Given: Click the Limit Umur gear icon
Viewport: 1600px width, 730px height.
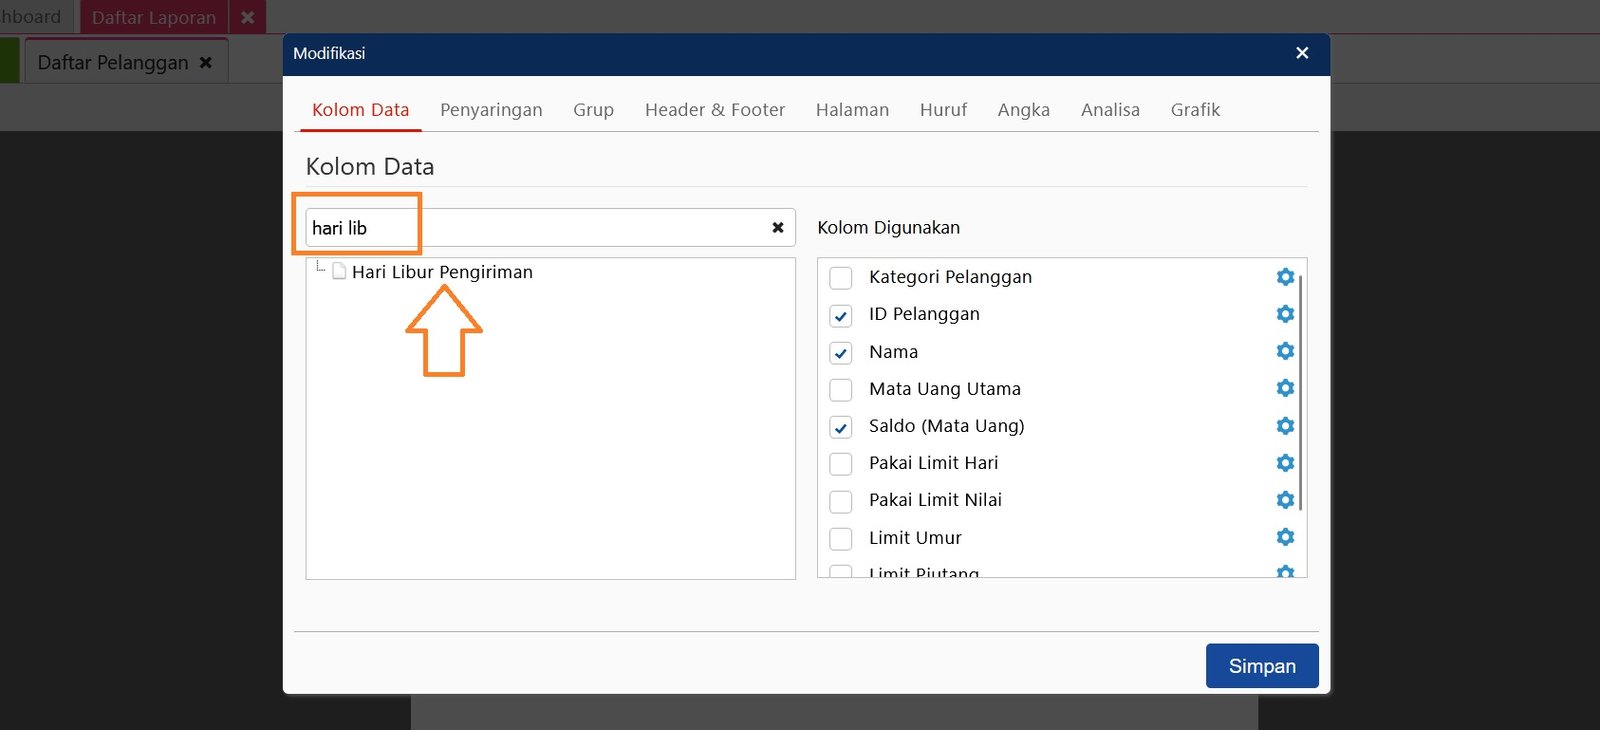Looking at the screenshot, I should (1285, 537).
